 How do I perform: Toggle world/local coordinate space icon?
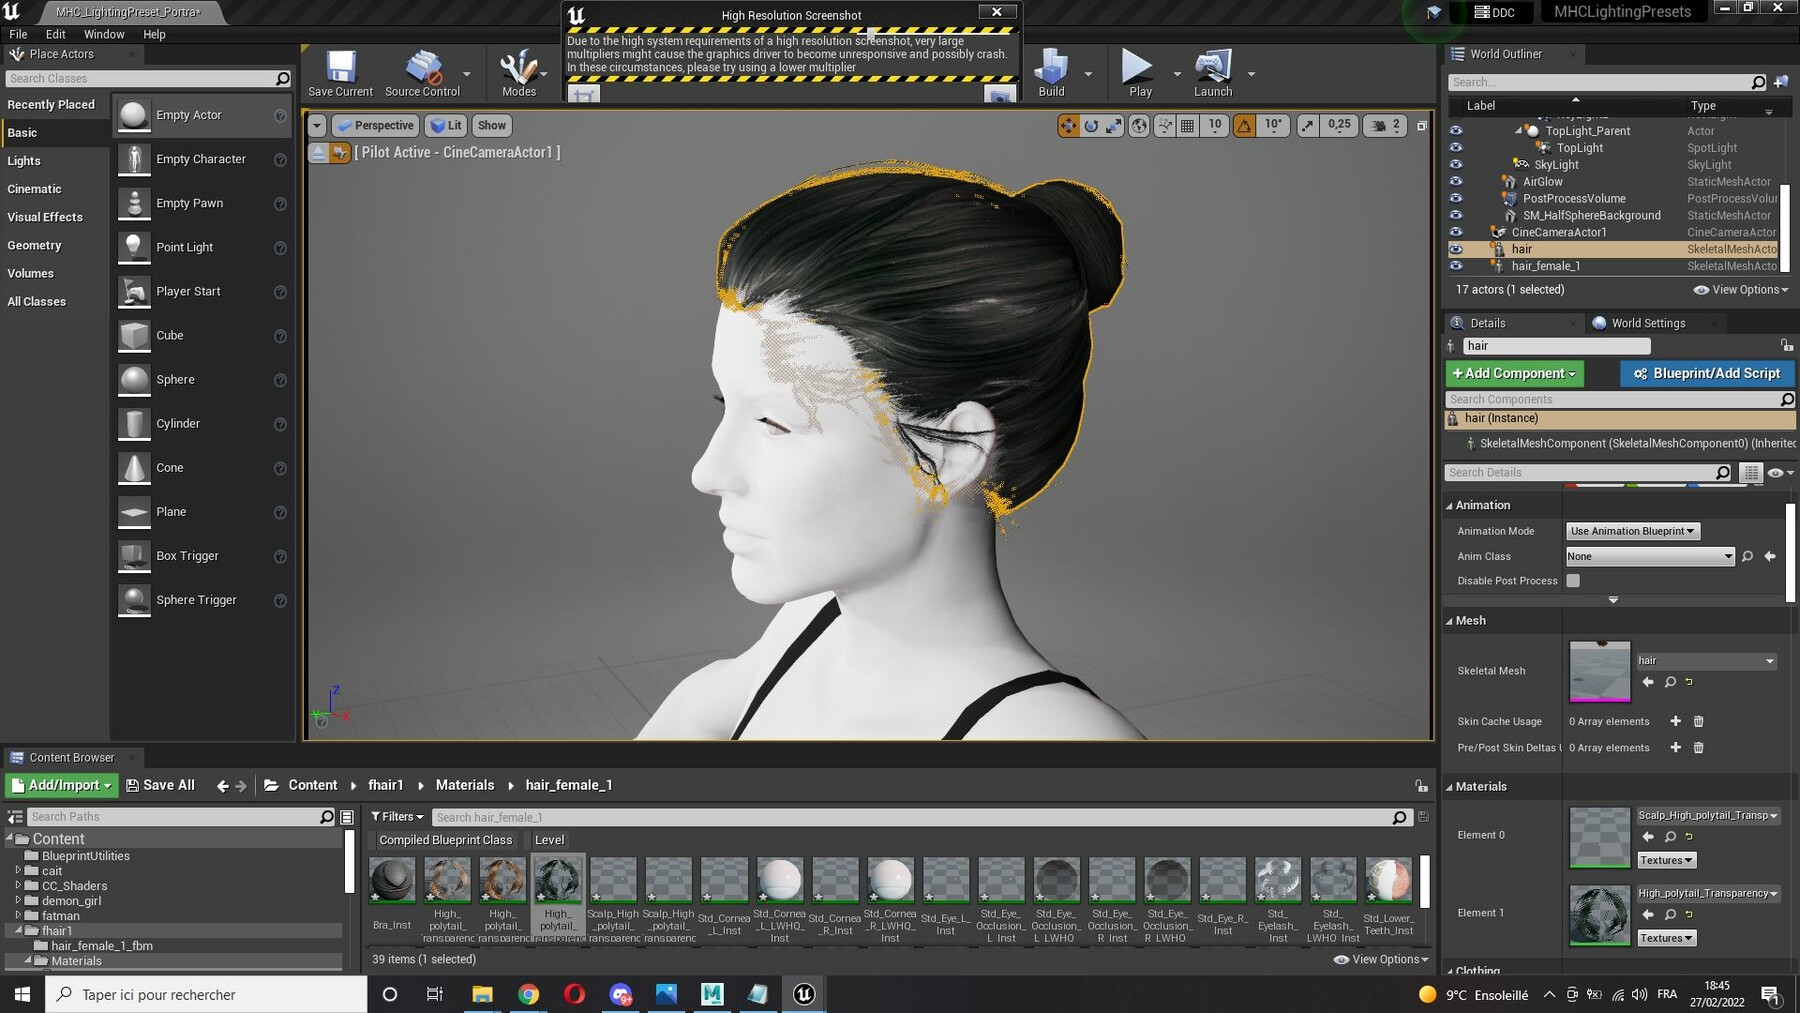(1139, 125)
